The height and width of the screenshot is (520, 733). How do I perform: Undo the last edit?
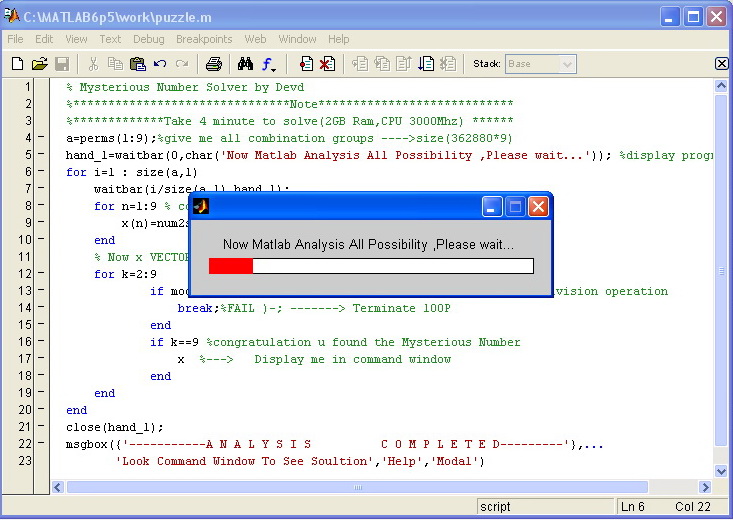click(160, 64)
